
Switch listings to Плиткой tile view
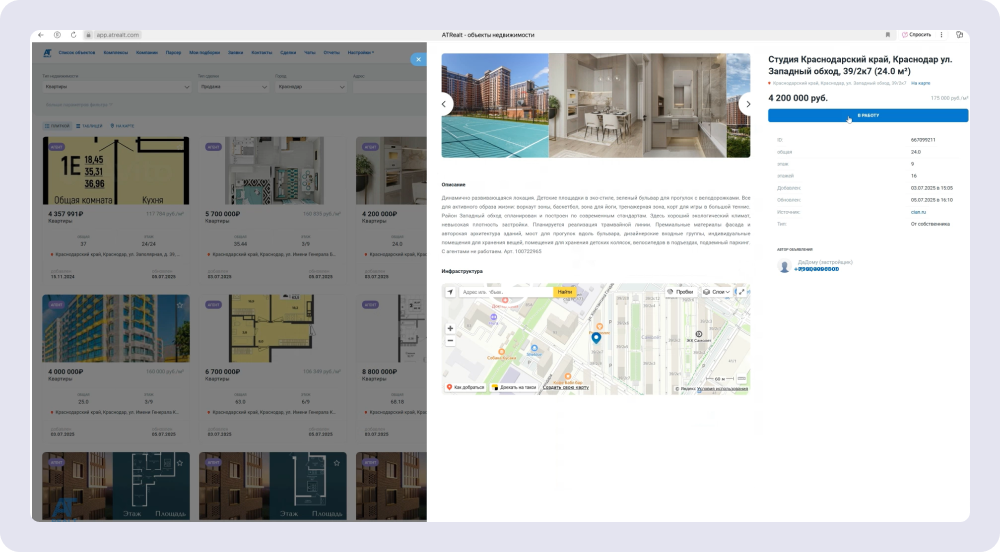click(x=57, y=126)
